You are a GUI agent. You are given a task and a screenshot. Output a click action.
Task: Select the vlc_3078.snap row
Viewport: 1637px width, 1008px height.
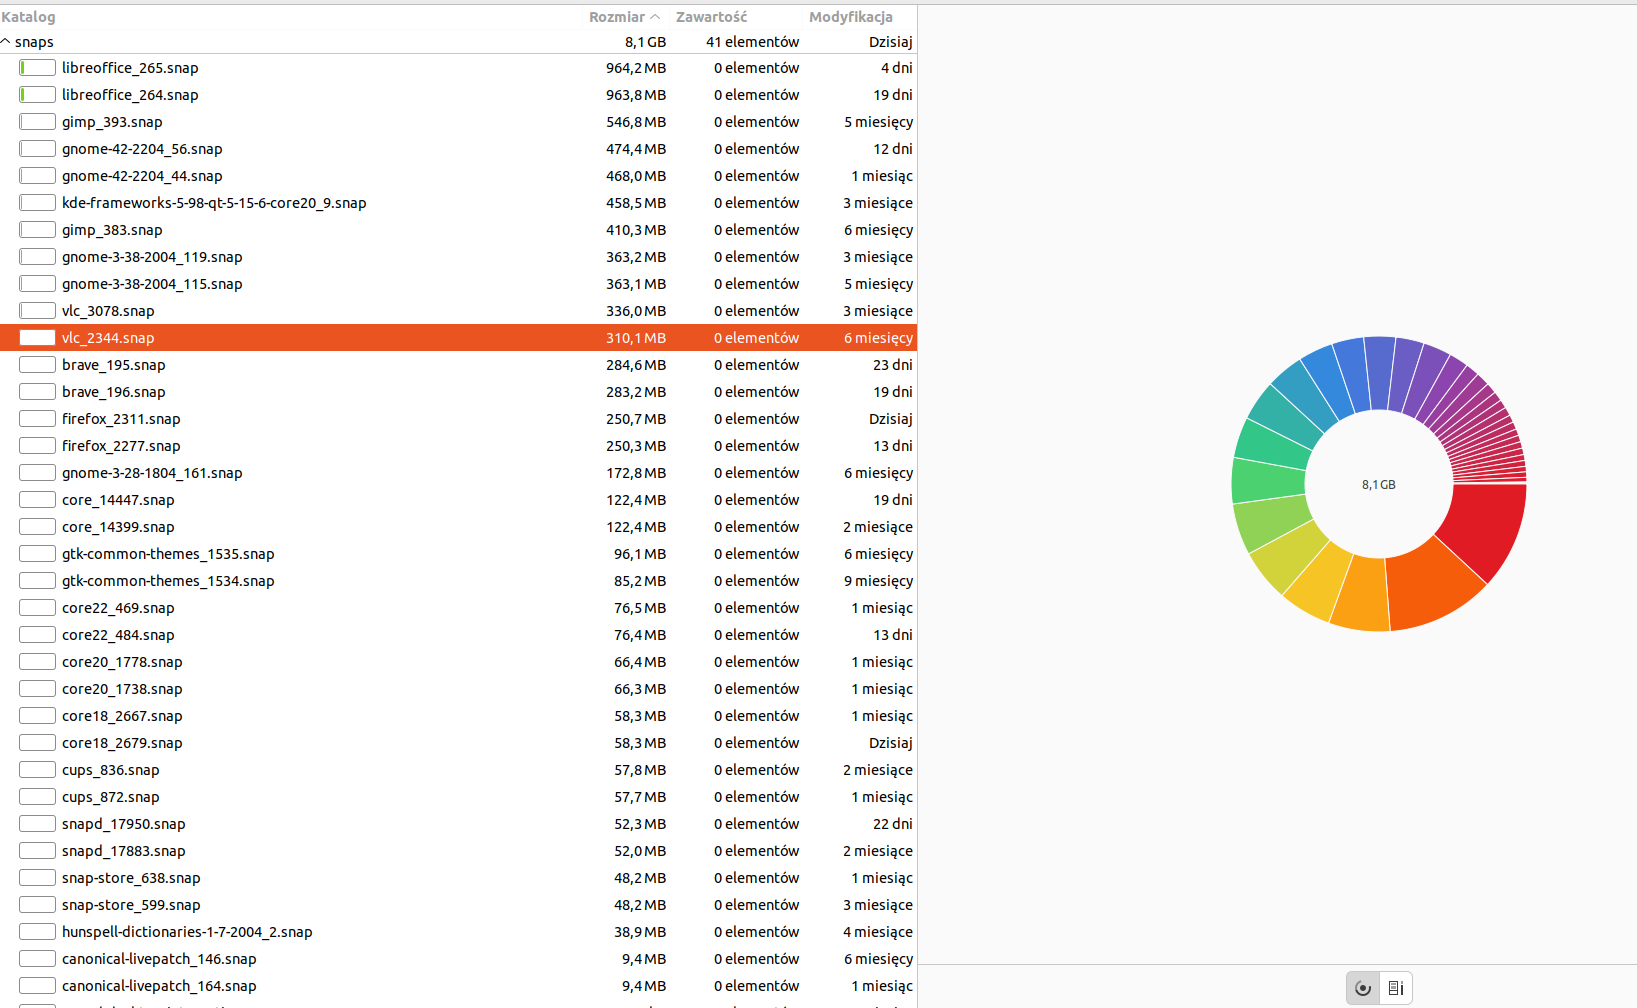458,311
